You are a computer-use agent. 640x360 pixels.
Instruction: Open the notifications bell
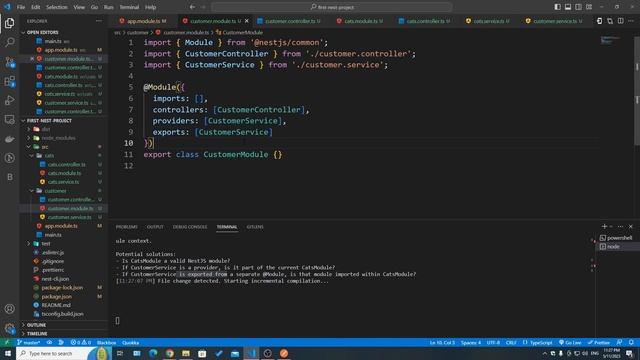pos(631,342)
